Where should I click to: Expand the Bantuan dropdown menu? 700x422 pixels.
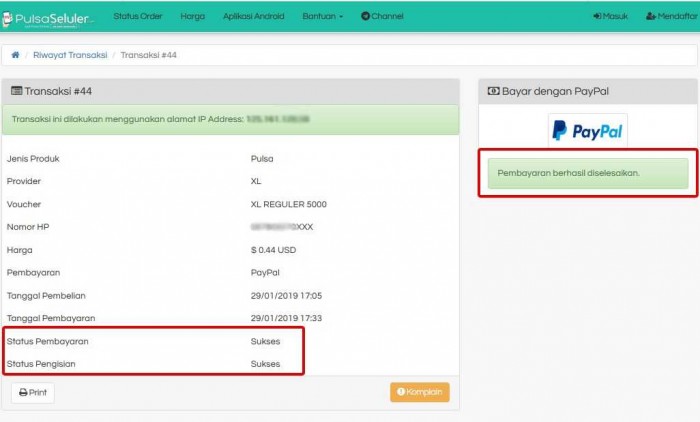[323, 16]
